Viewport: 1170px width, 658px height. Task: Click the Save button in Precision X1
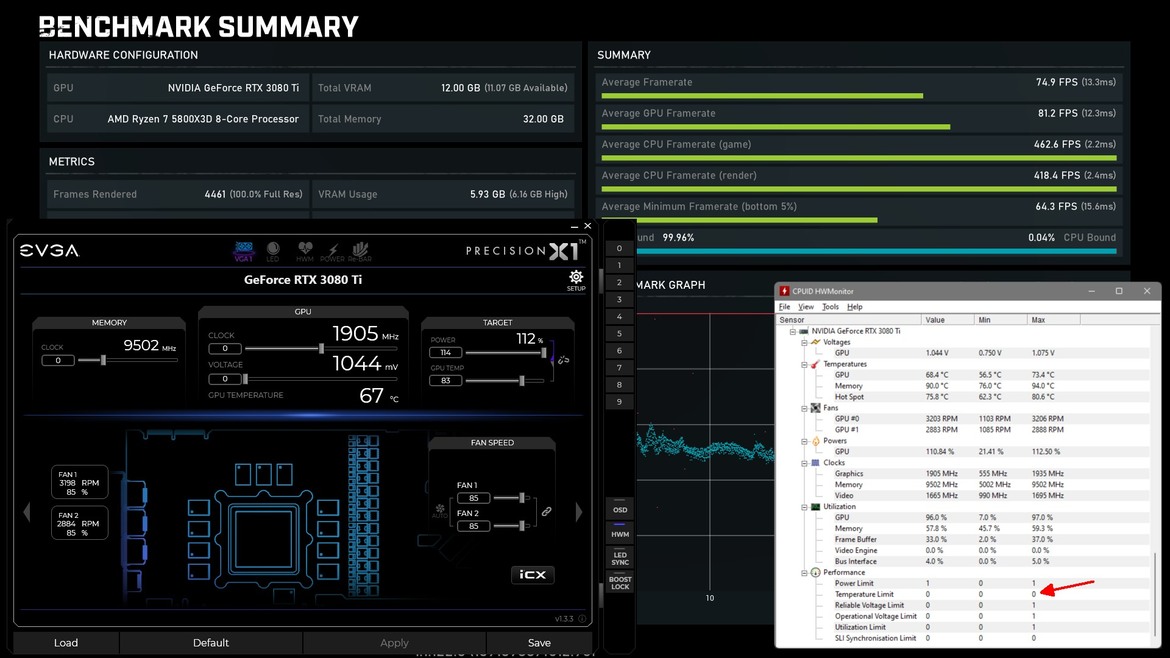click(539, 642)
